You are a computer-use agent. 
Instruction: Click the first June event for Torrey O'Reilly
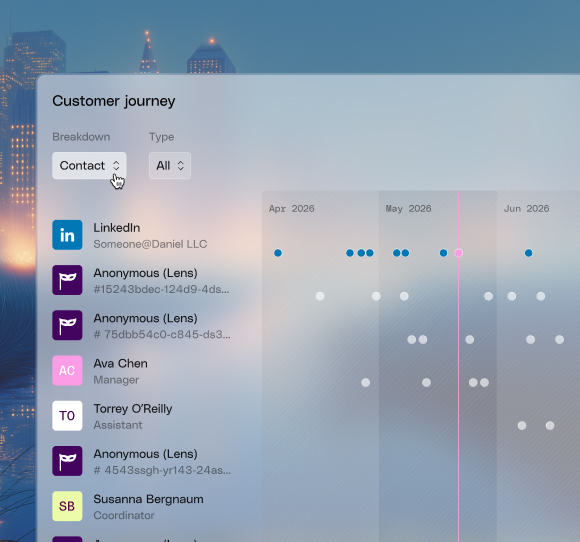click(522, 426)
